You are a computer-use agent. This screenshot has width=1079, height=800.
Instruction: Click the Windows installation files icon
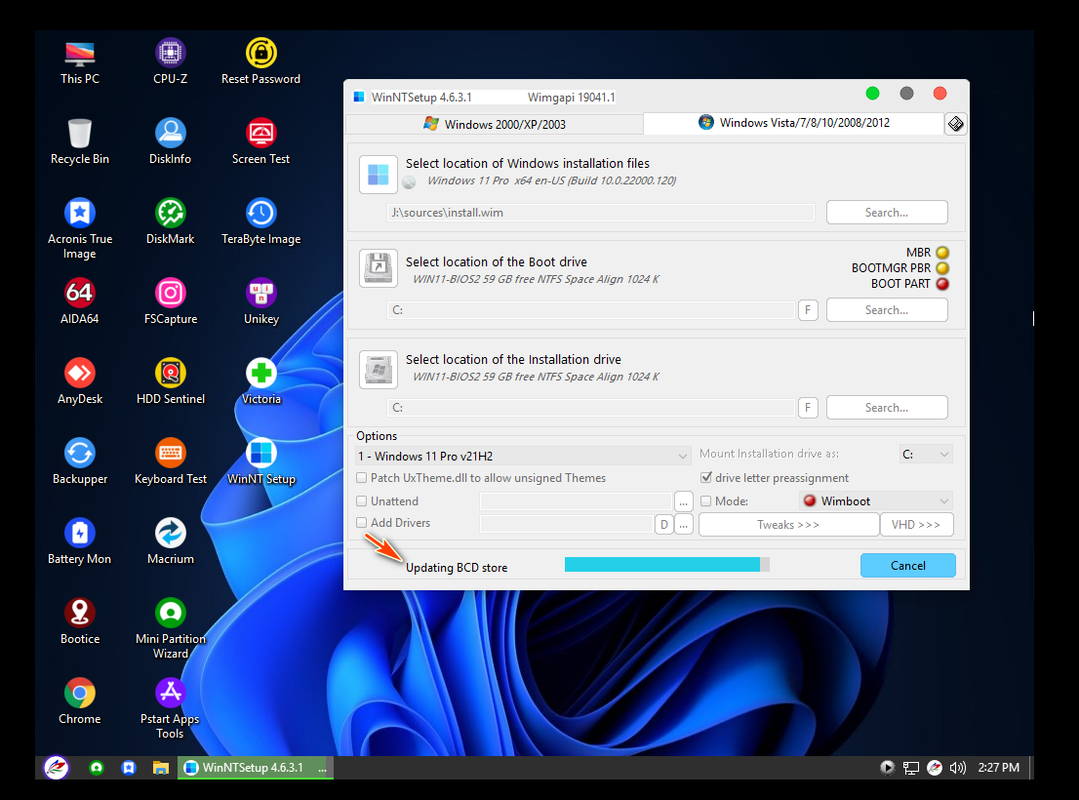tap(378, 174)
